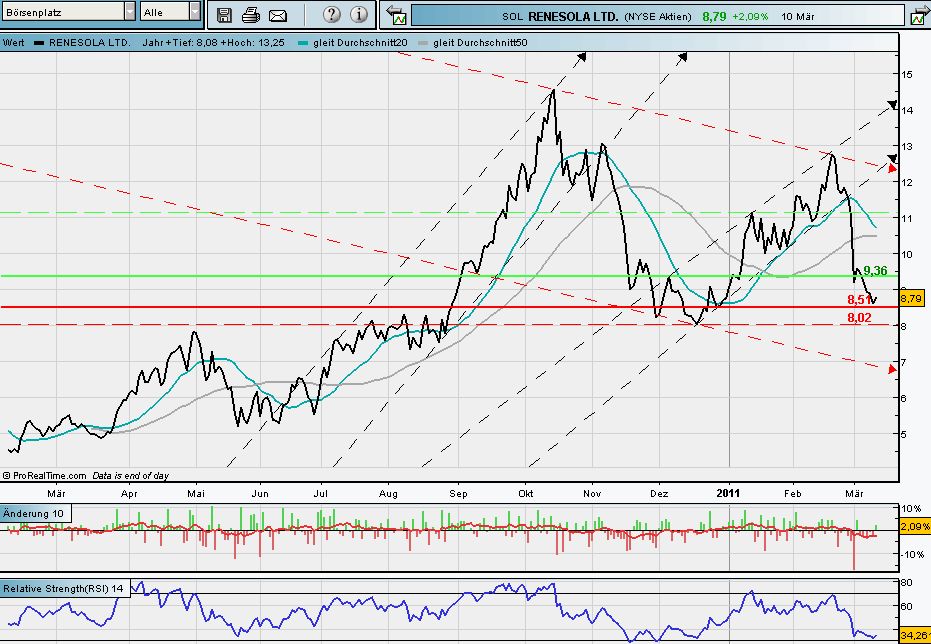The image size is (931, 644).
Task: Show details with the info icon
Action: 359,15
